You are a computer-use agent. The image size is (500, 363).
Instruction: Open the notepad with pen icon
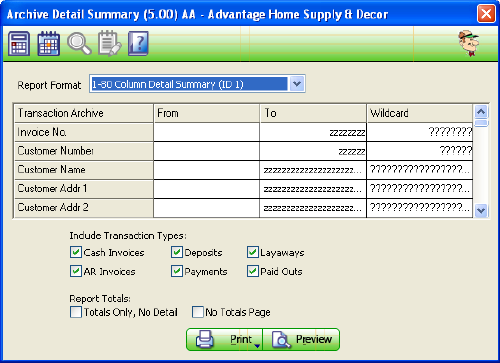click(110, 44)
